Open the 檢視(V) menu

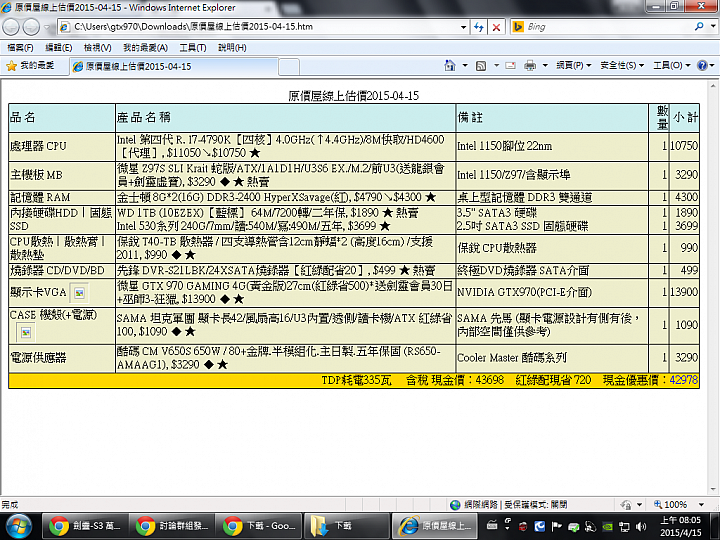(97, 47)
